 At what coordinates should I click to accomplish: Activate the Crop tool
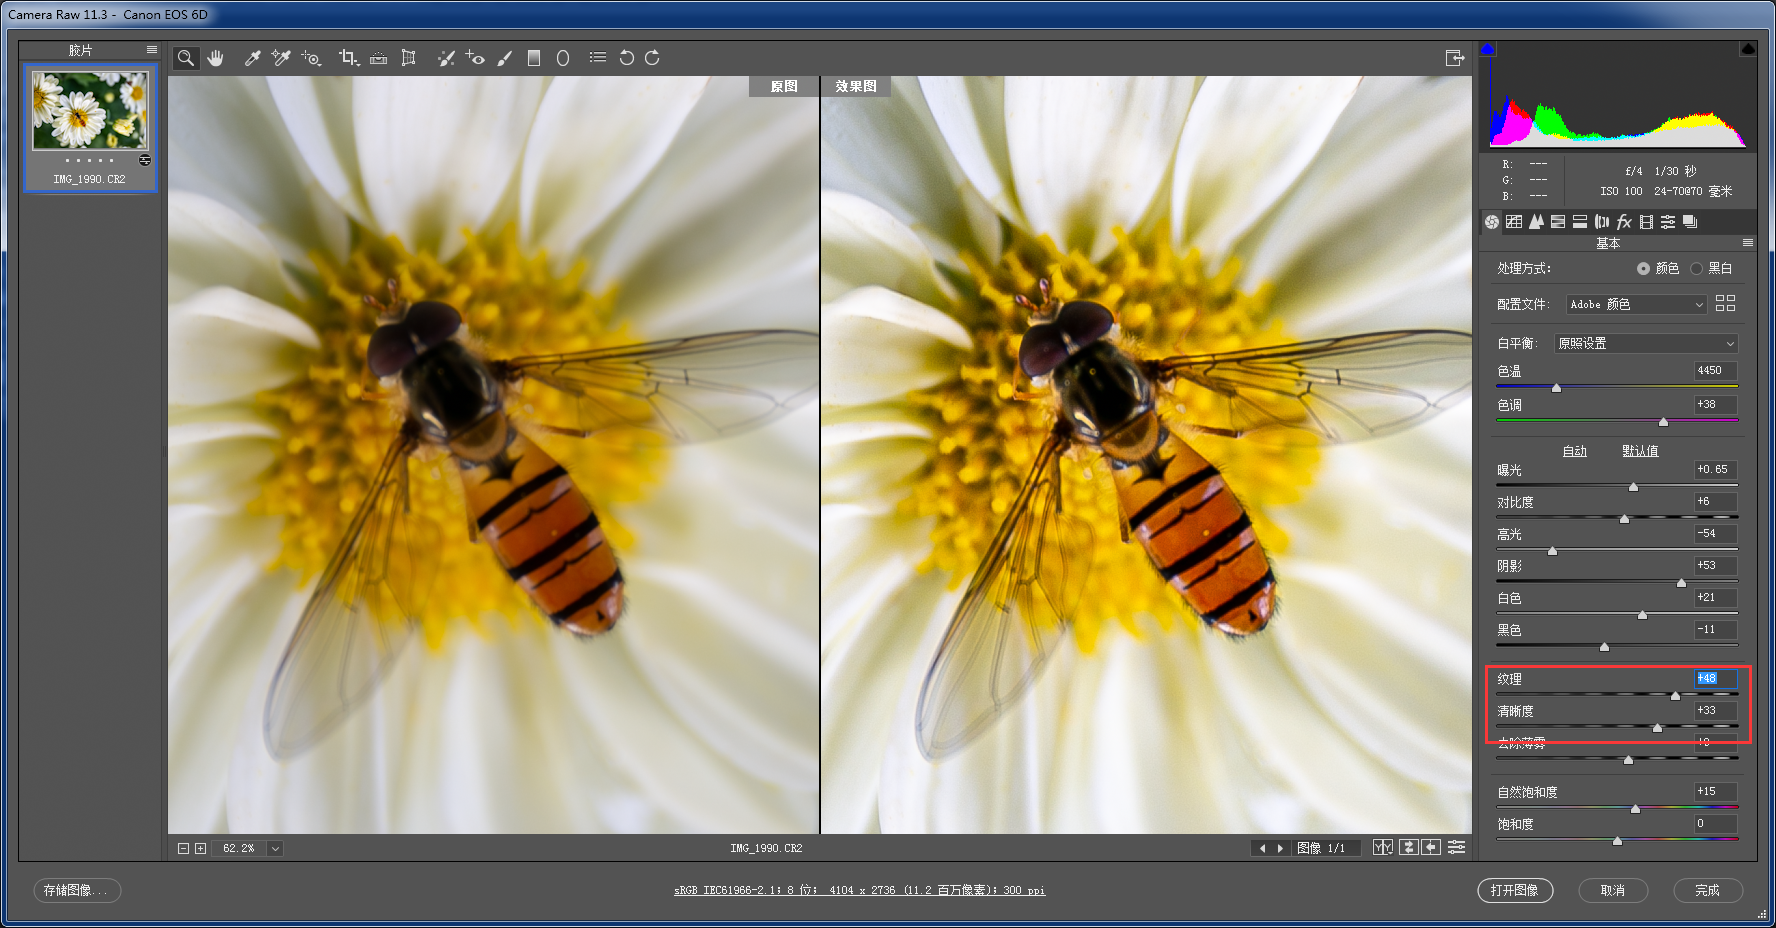[347, 58]
